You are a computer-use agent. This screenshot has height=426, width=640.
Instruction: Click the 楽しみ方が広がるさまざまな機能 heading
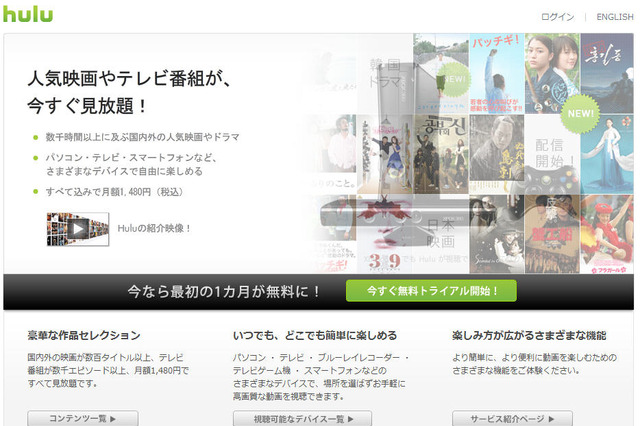coord(529,335)
